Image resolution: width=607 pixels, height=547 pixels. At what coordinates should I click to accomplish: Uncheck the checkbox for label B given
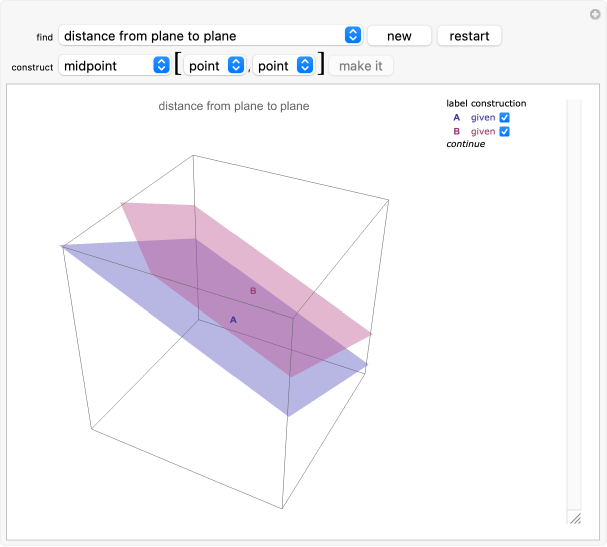coord(505,131)
